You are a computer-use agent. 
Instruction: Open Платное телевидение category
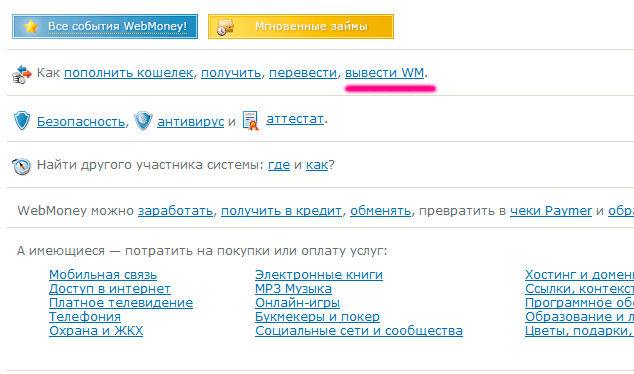click(121, 302)
